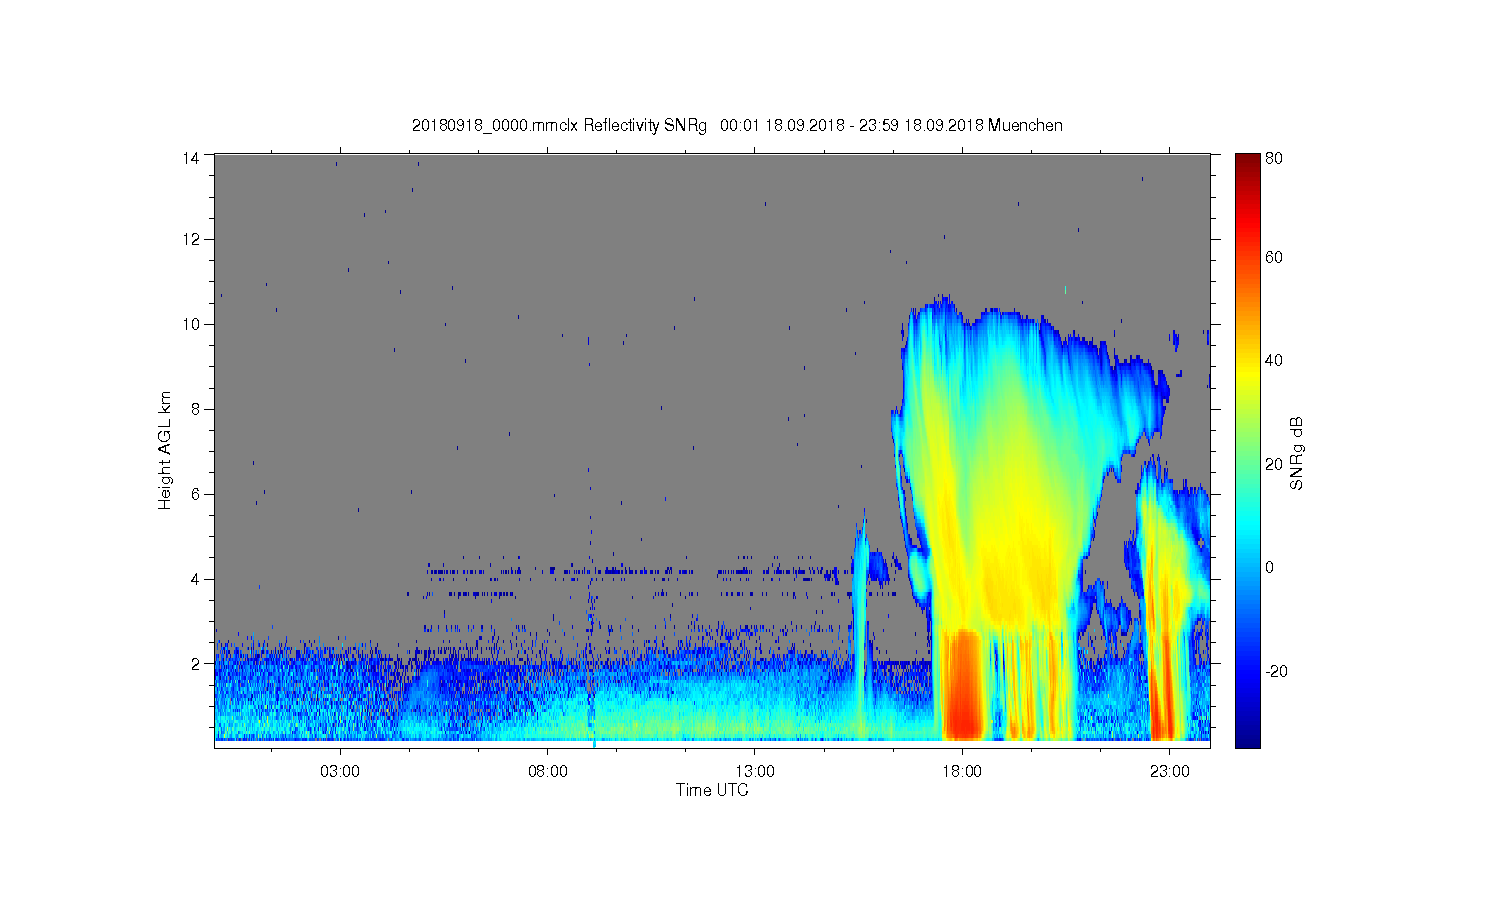The height and width of the screenshot is (900, 1500).
Task: Click the colorbar value label 20
Action: pos(1274,464)
